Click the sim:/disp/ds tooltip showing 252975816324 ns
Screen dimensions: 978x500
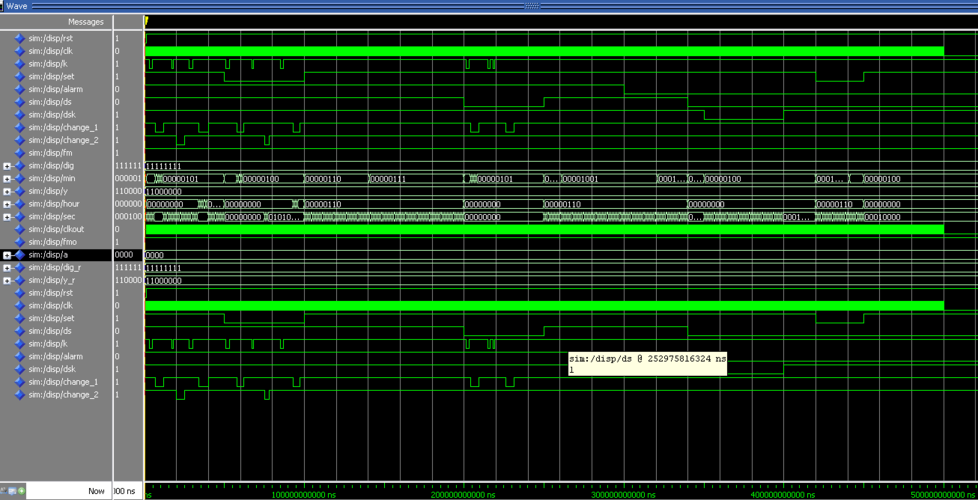point(647,364)
